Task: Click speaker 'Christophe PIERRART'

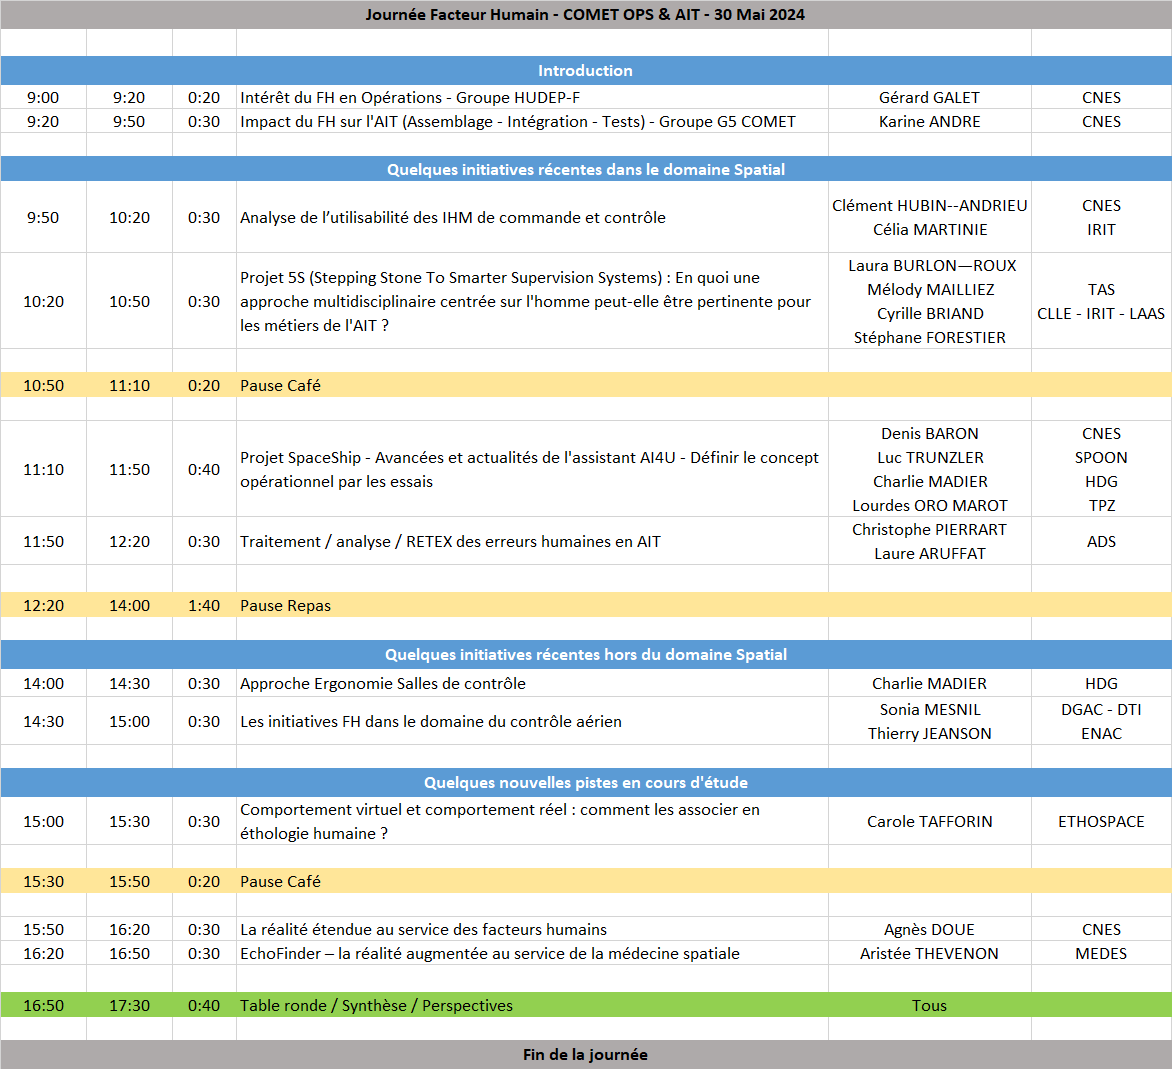Action: click(929, 529)
